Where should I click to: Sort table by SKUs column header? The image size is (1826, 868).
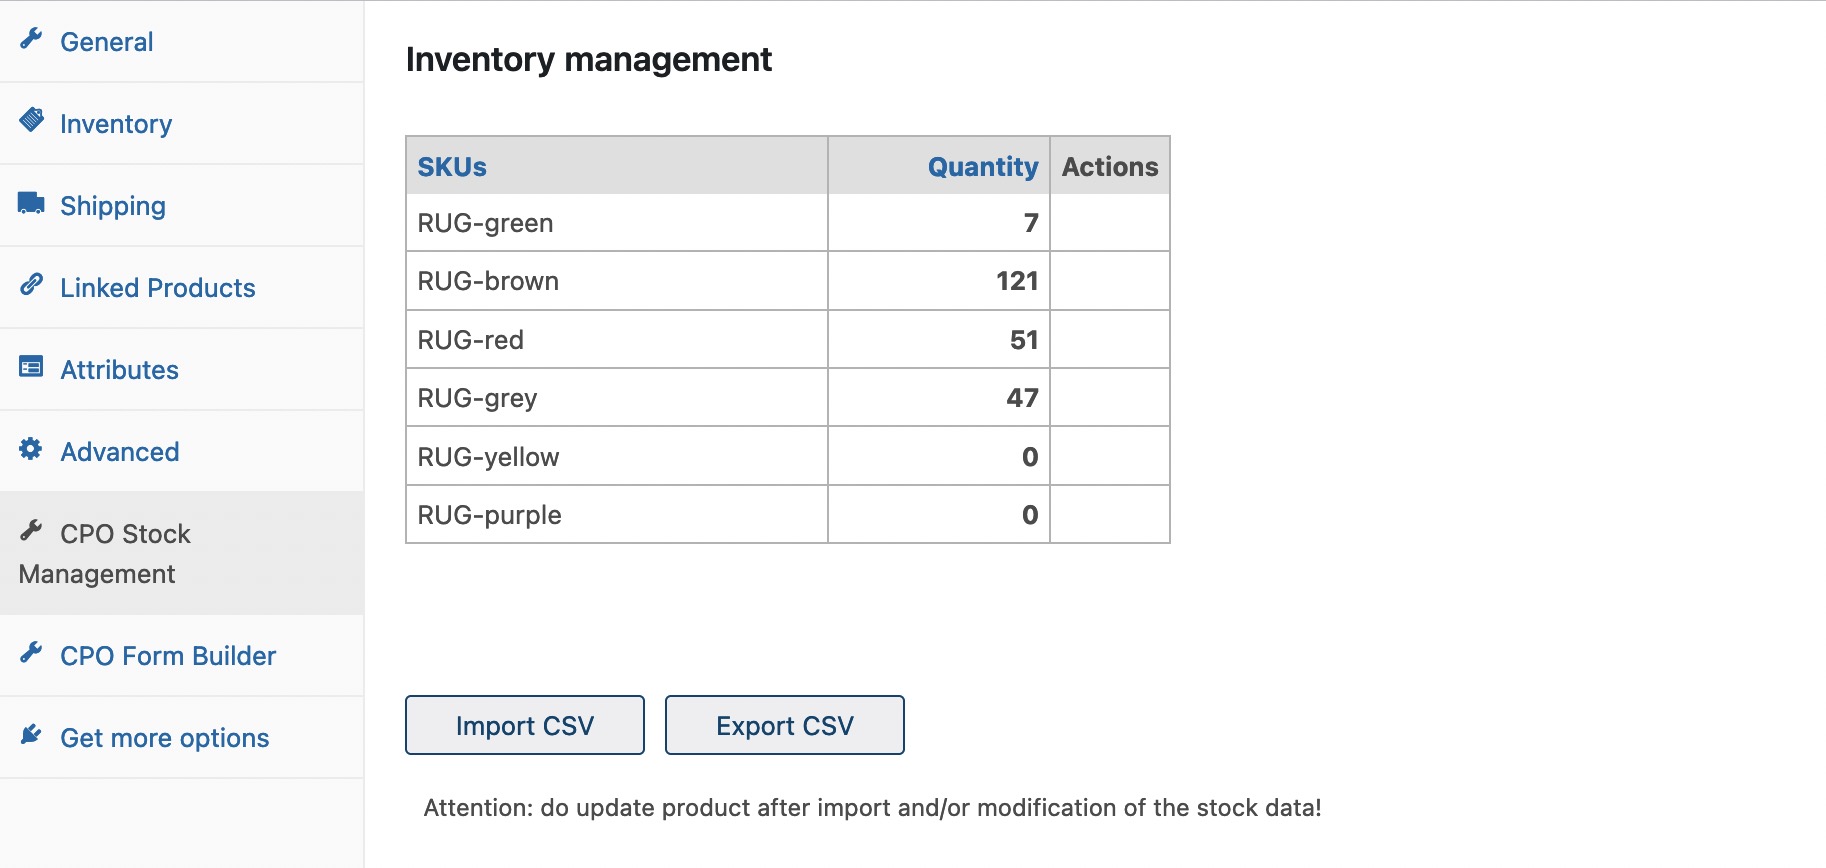452,167
